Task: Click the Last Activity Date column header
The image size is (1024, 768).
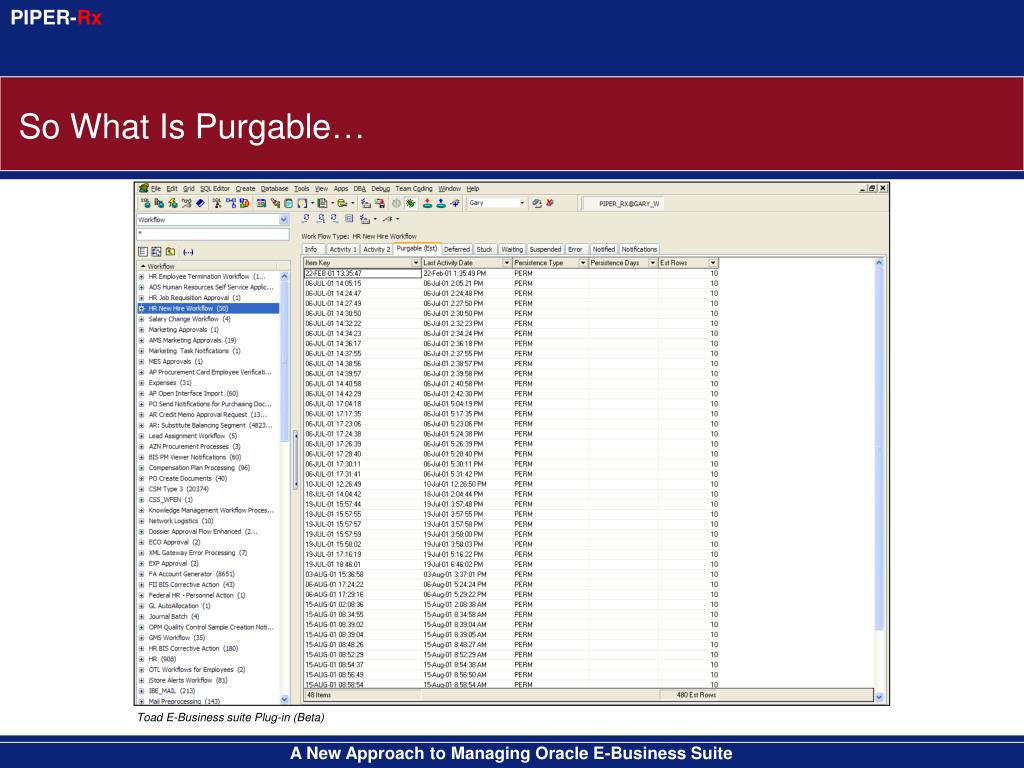Action: [466, 263]
